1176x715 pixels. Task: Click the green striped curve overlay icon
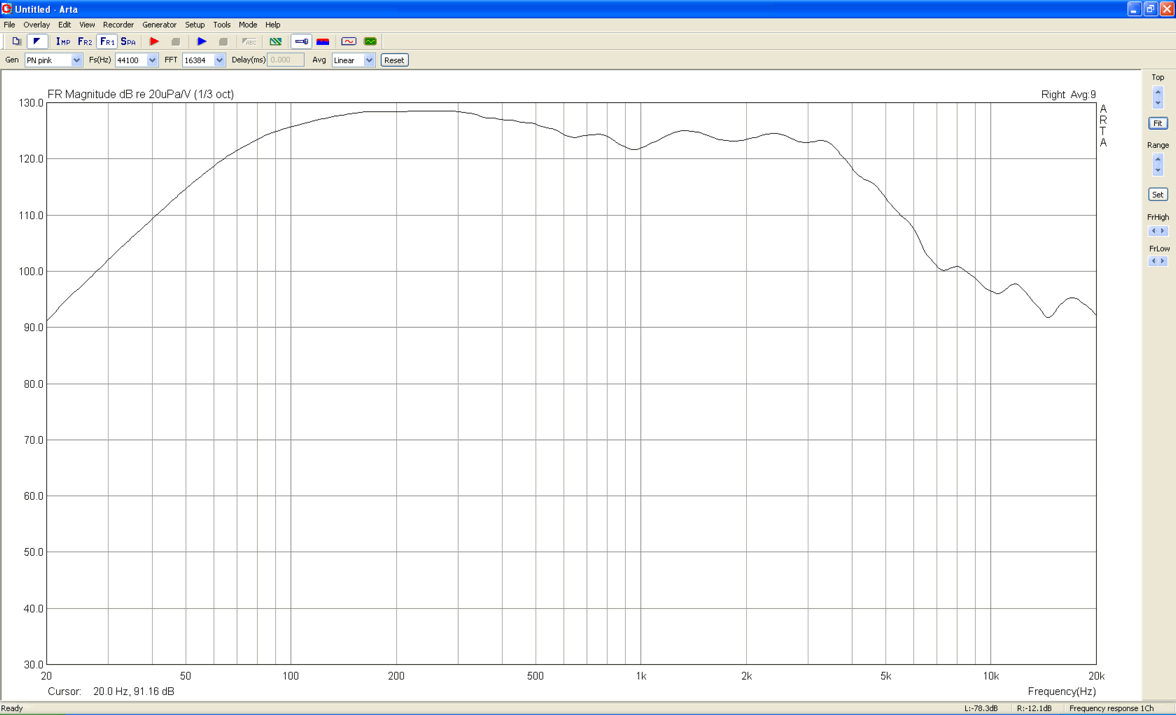coord(276,41)
